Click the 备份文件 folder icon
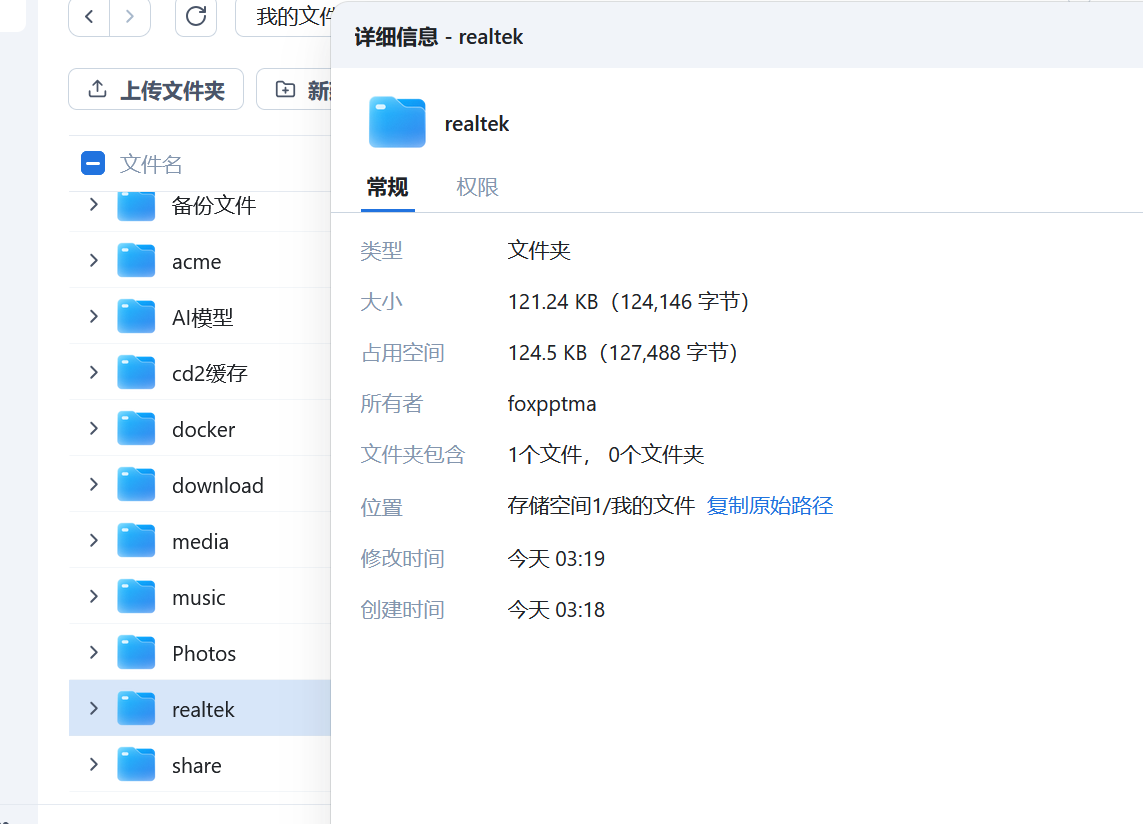Image resolution: width=1143 pixels, height=824 pixels. coord(136,206)
